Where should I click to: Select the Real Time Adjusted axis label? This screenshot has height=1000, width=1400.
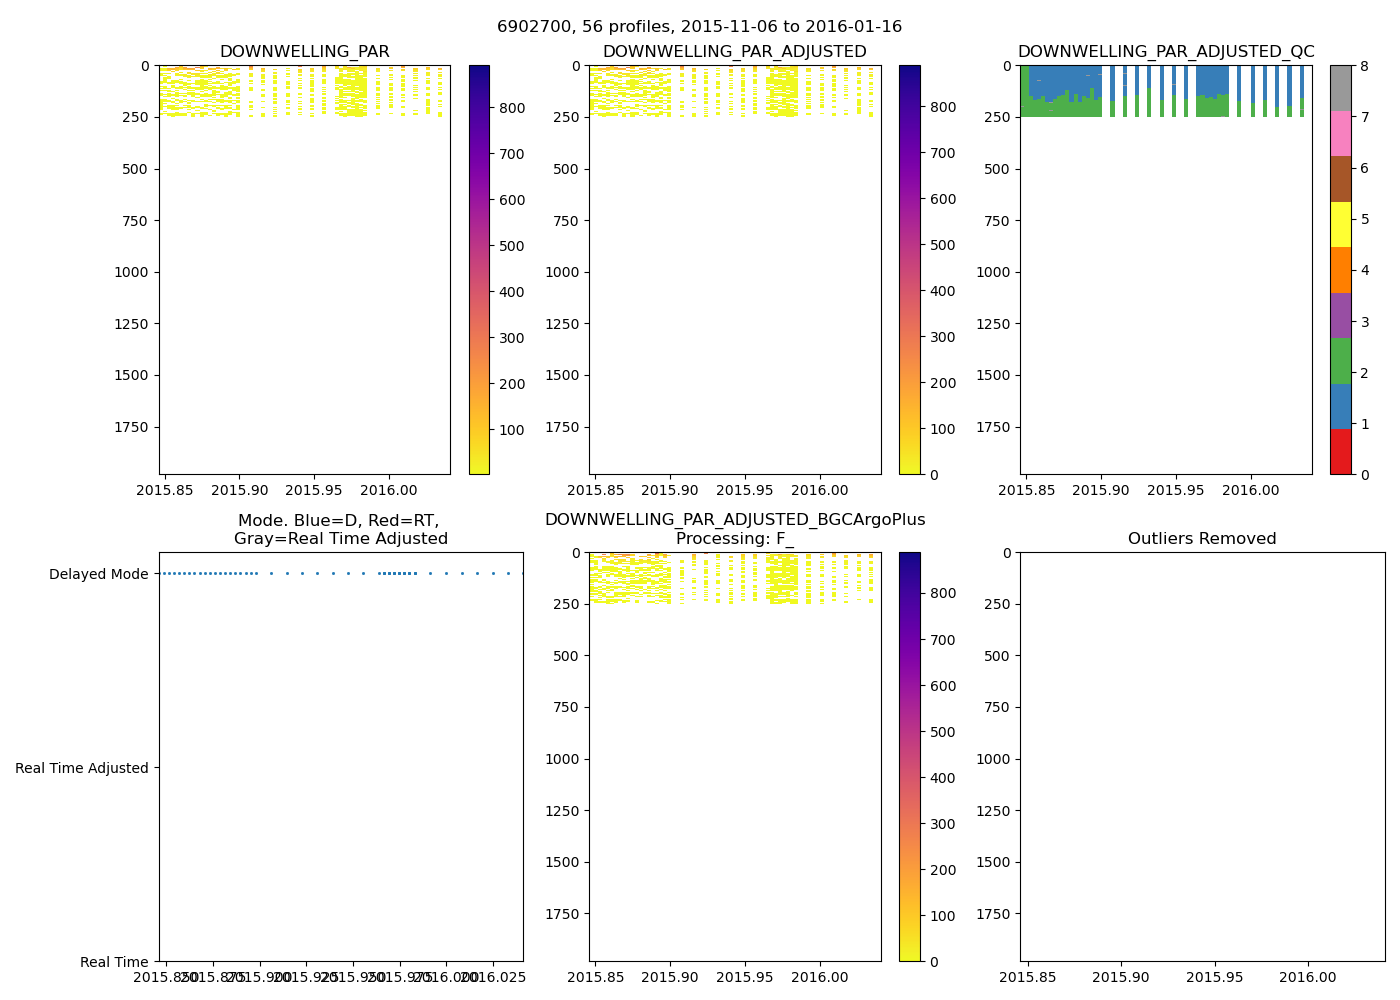tap(82, 768)
